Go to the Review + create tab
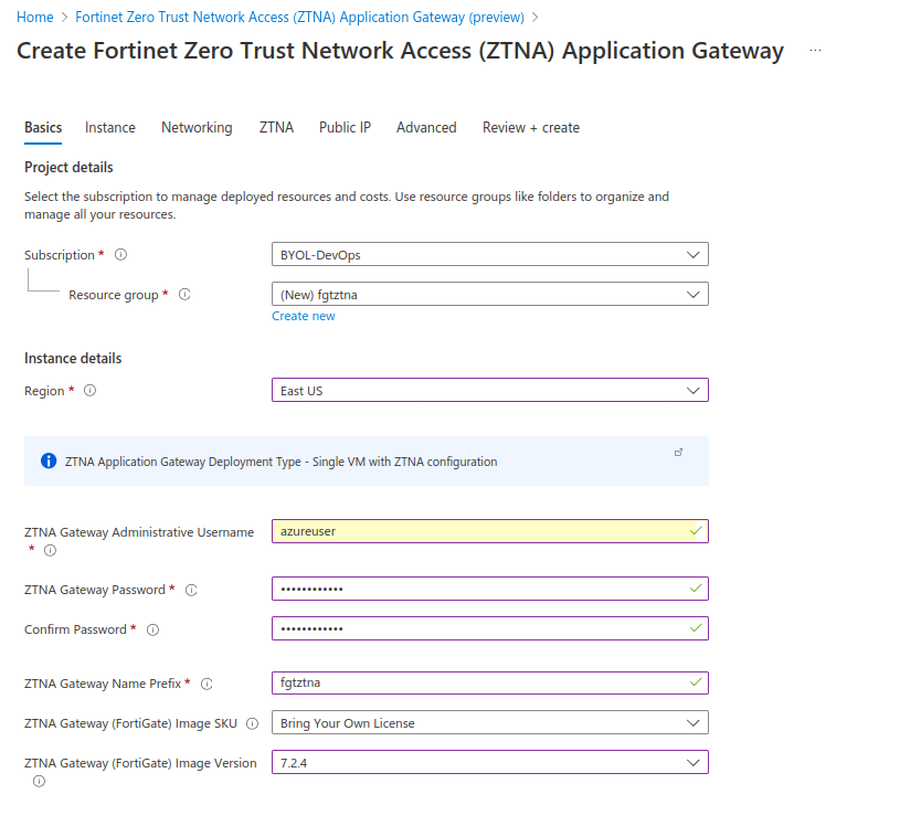900x826 pixels. click(530, 127)
